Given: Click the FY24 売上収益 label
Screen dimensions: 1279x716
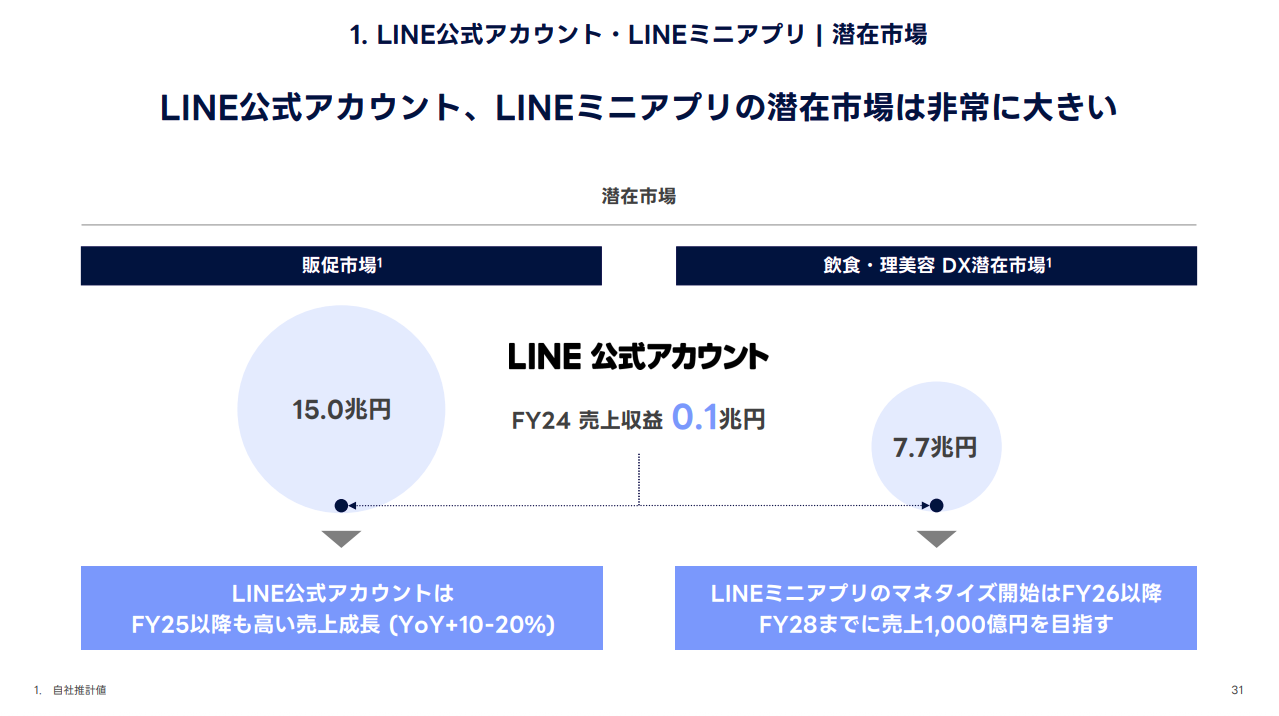Looking at the screenshot, I should [587, 421].
